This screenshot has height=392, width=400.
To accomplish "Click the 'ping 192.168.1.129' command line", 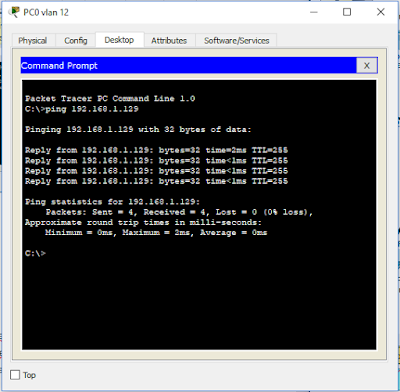I will point(82,109).
